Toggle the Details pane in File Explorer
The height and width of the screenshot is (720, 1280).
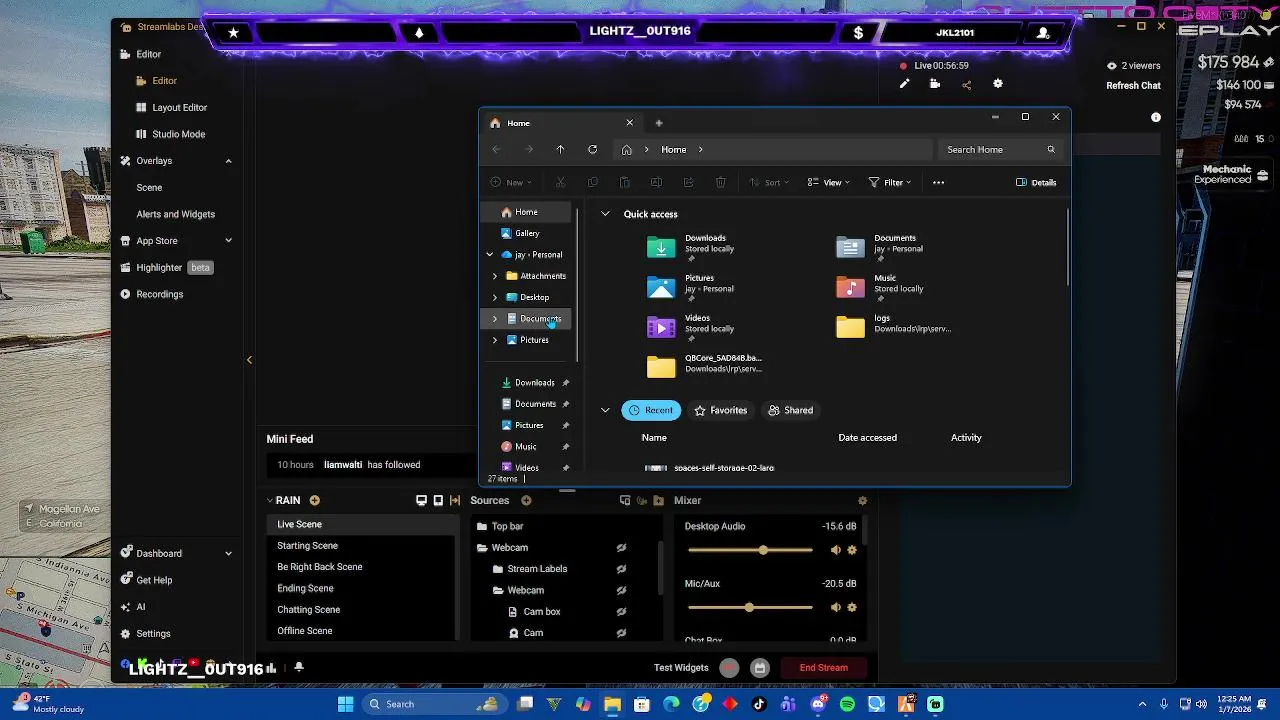point(1036,182)
